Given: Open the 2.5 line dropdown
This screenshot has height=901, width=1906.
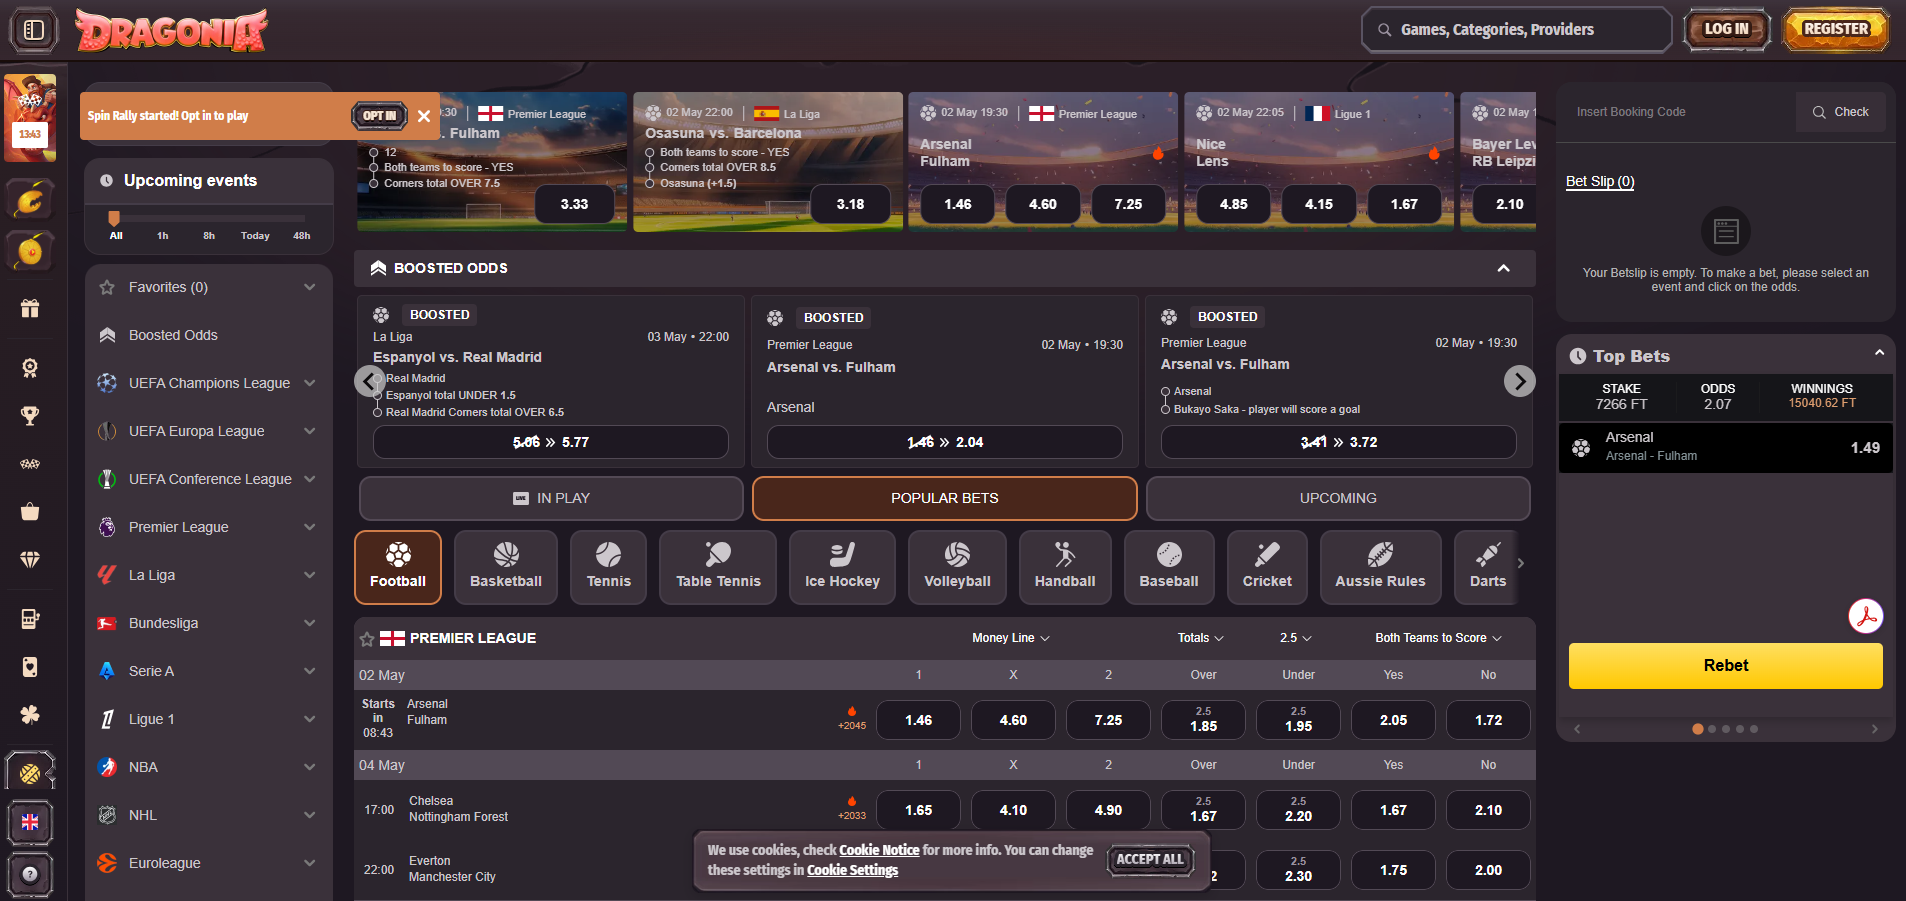Looking at the screenshot, I should click(1296, 638).
